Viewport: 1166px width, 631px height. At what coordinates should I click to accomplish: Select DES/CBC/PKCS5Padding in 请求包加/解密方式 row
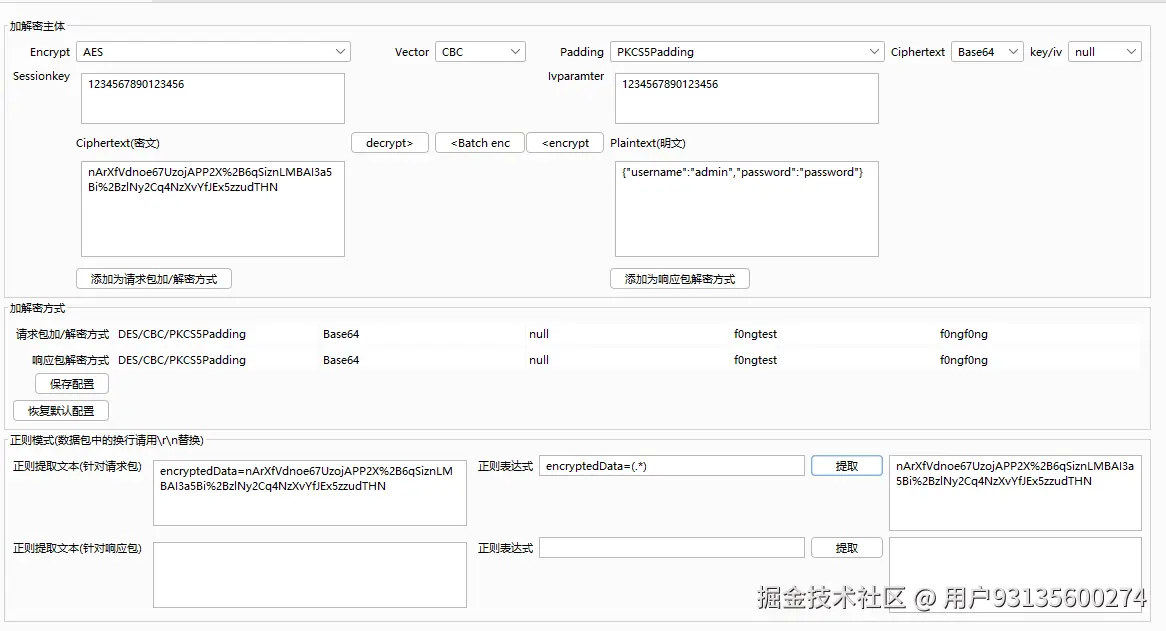(x=182, y=334)
